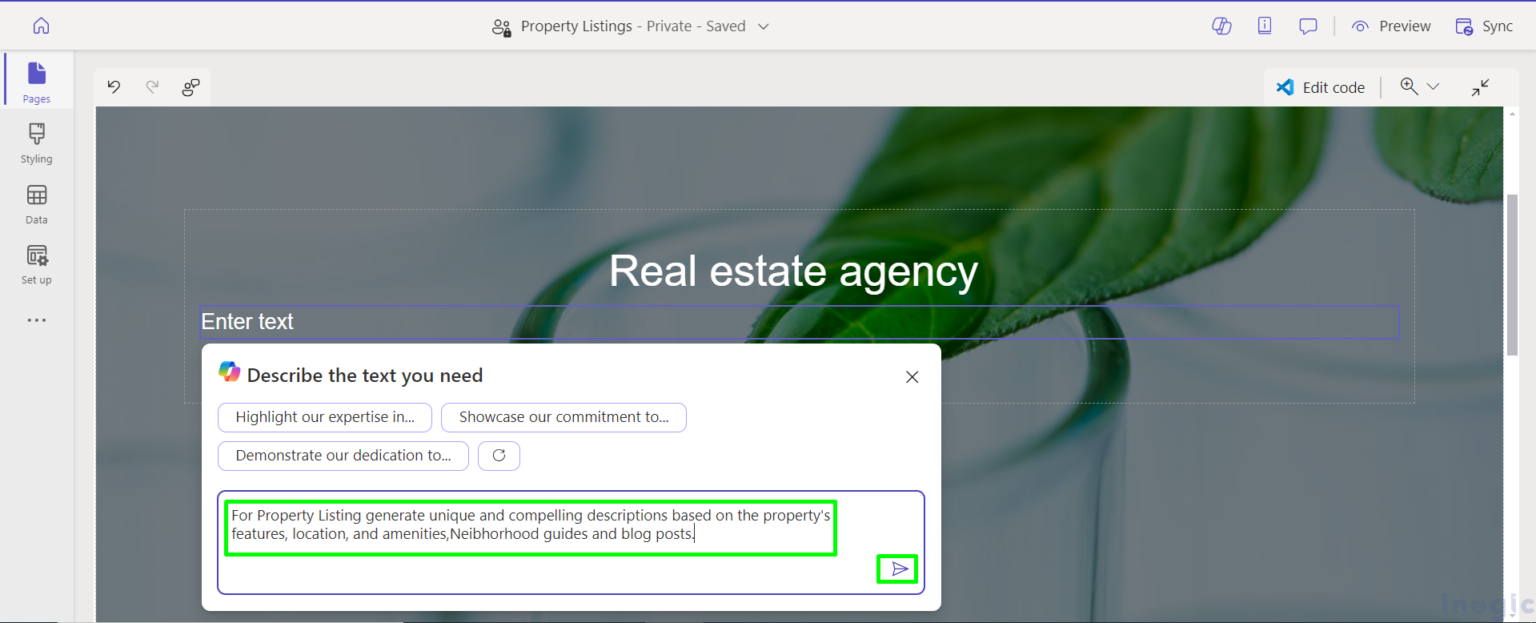Screen dimensions: 1536x623
Task: Collapse the full-screen editor view
Action: click(x=1480, y=87)
